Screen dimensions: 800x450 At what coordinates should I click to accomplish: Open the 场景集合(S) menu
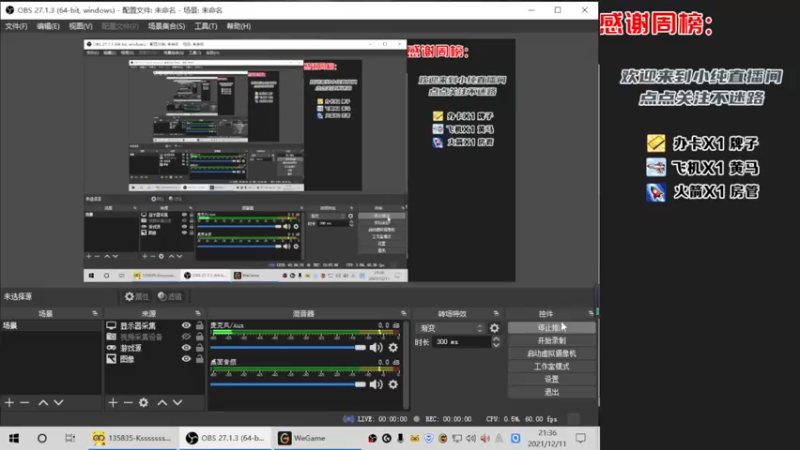tap(166, 26)
